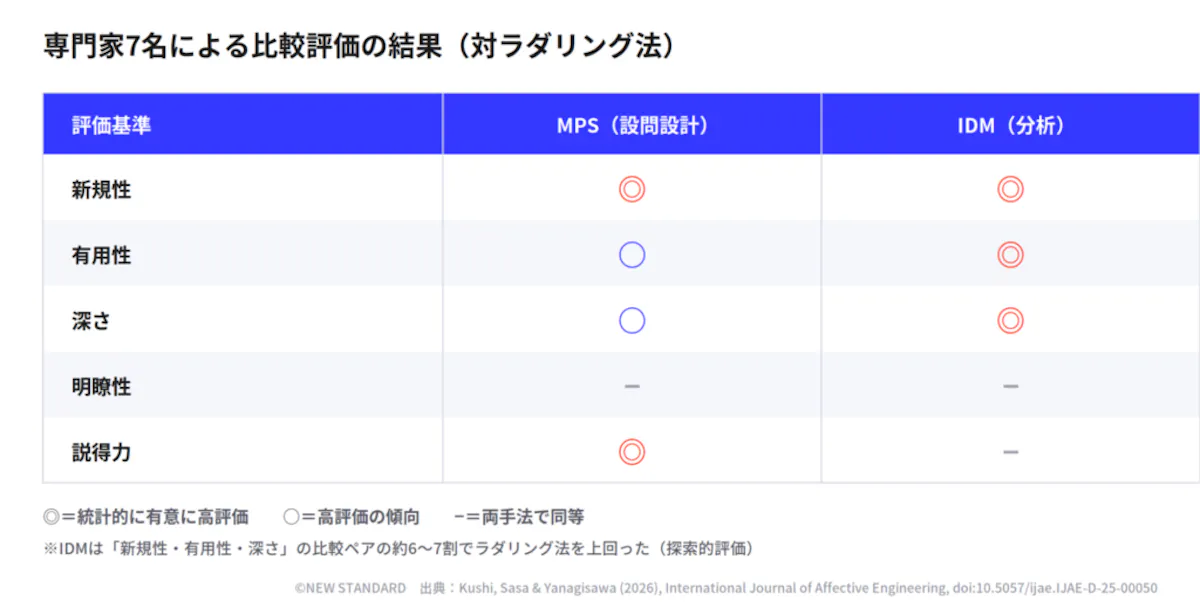The height and width of the screenshot is (614, 1200).
Task: Select the MPS（設問設計）column header
Action: click(632, 126)
